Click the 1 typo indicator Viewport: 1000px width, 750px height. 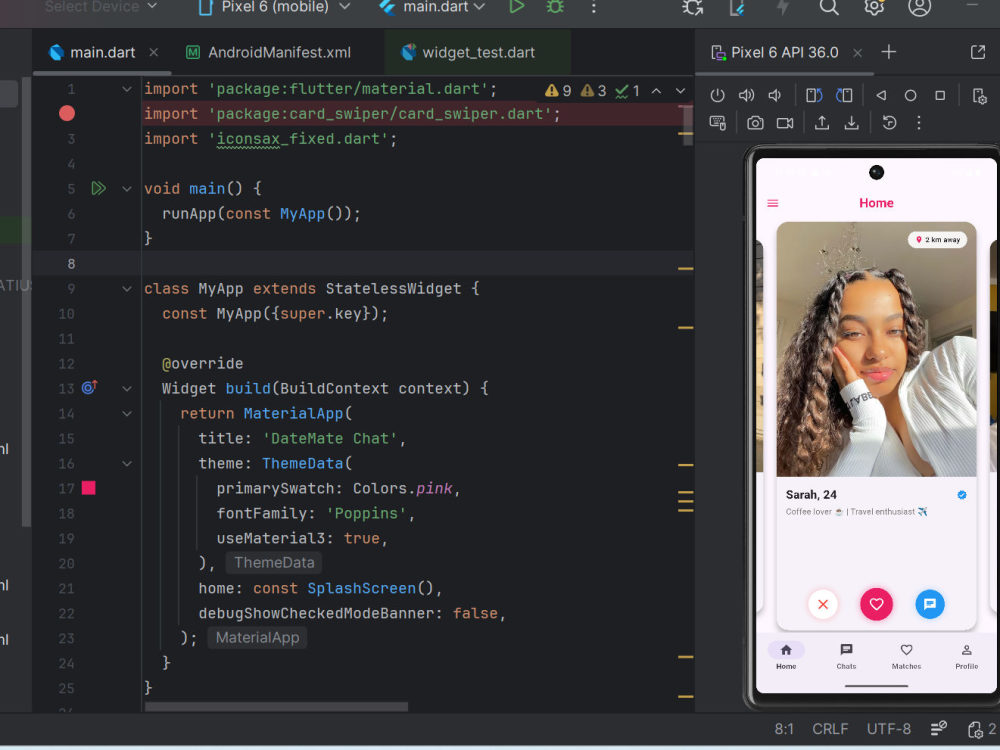tap(628, 91)
